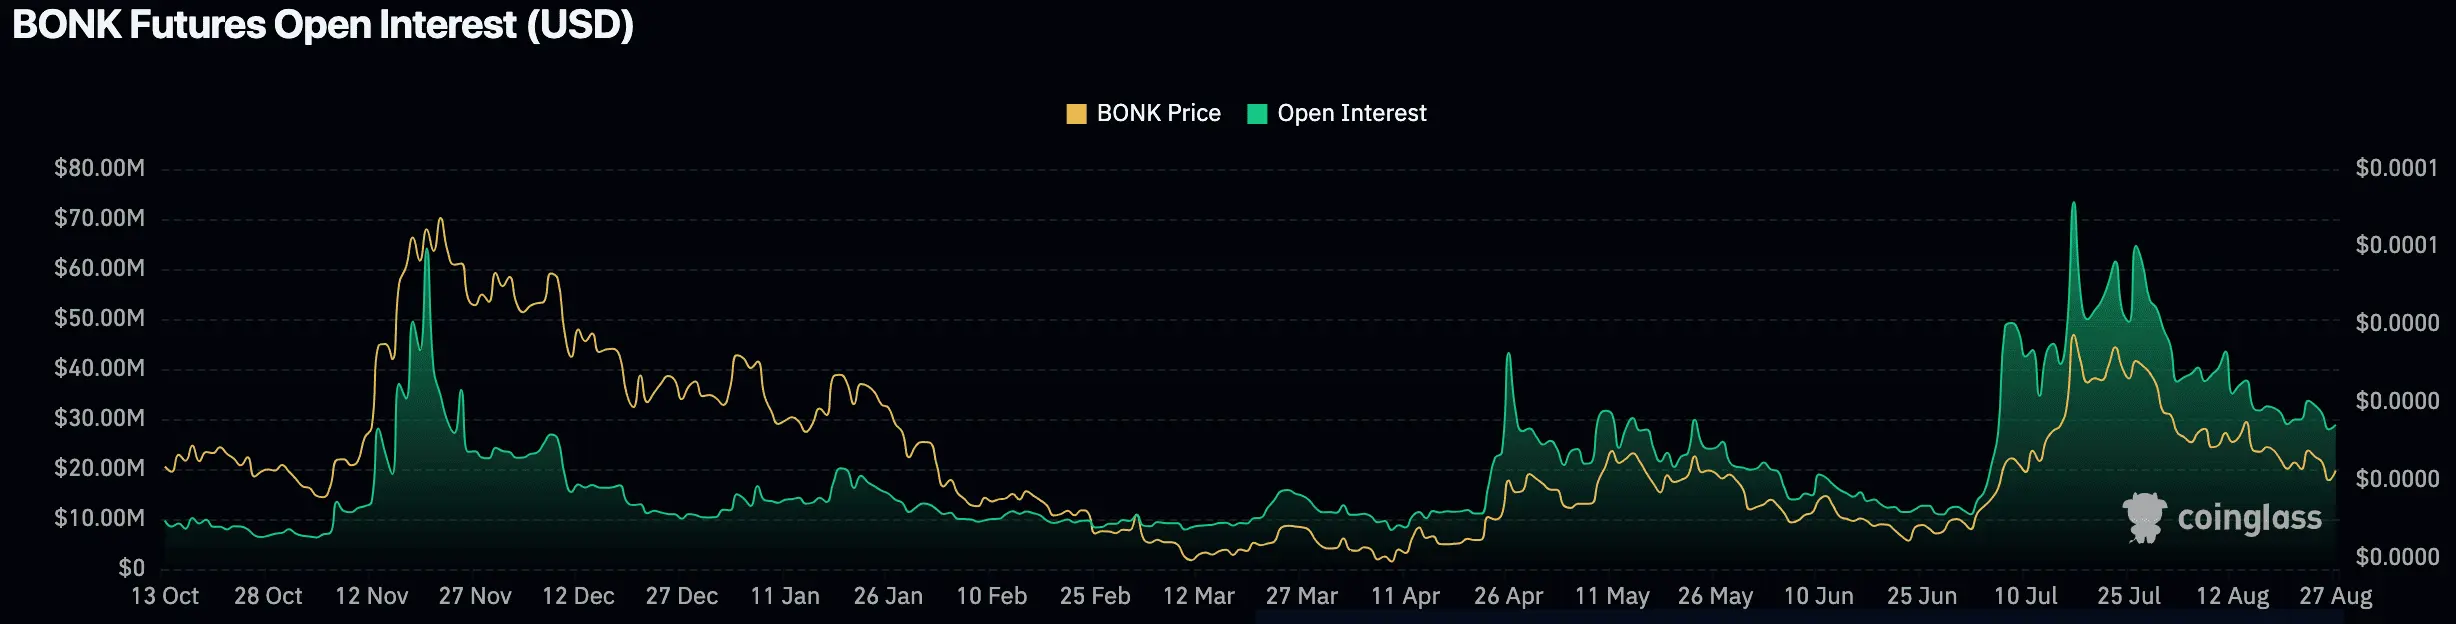Screen dimensions: 2456x624
Task: Toggle the Open Interest series label
Action: point(1351,114)
